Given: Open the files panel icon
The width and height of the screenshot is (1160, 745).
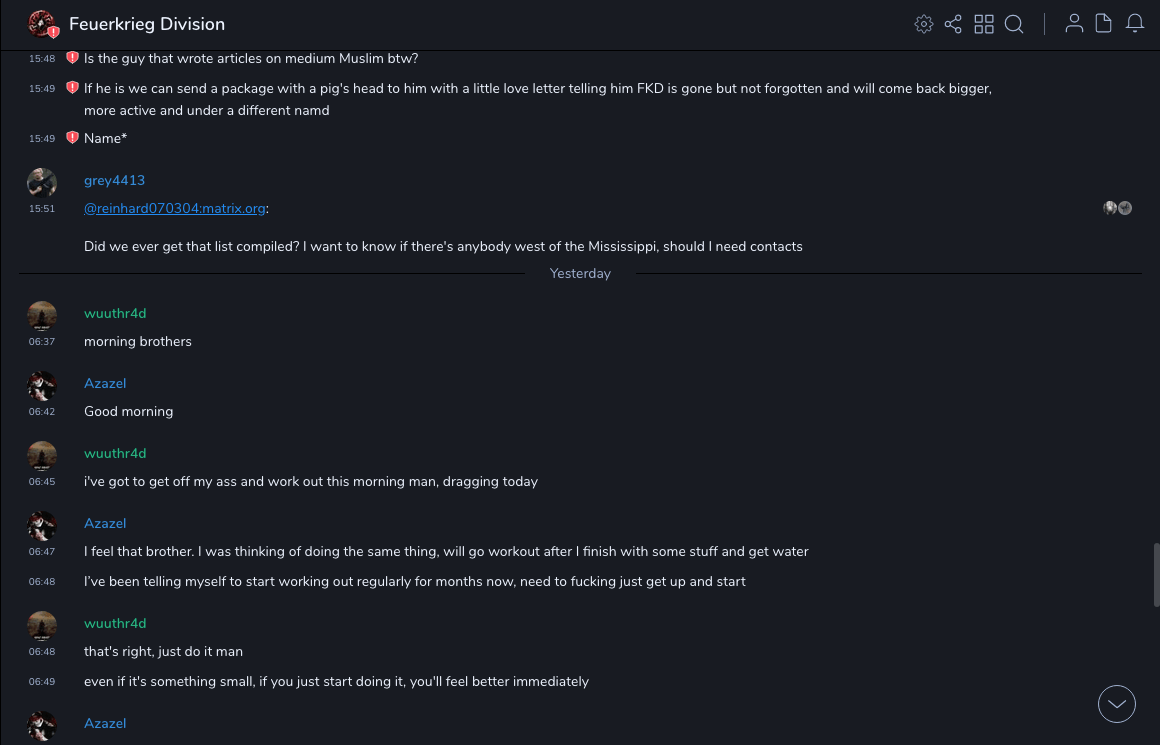Looking at the screenshot, I should [x=1104, y=24].
